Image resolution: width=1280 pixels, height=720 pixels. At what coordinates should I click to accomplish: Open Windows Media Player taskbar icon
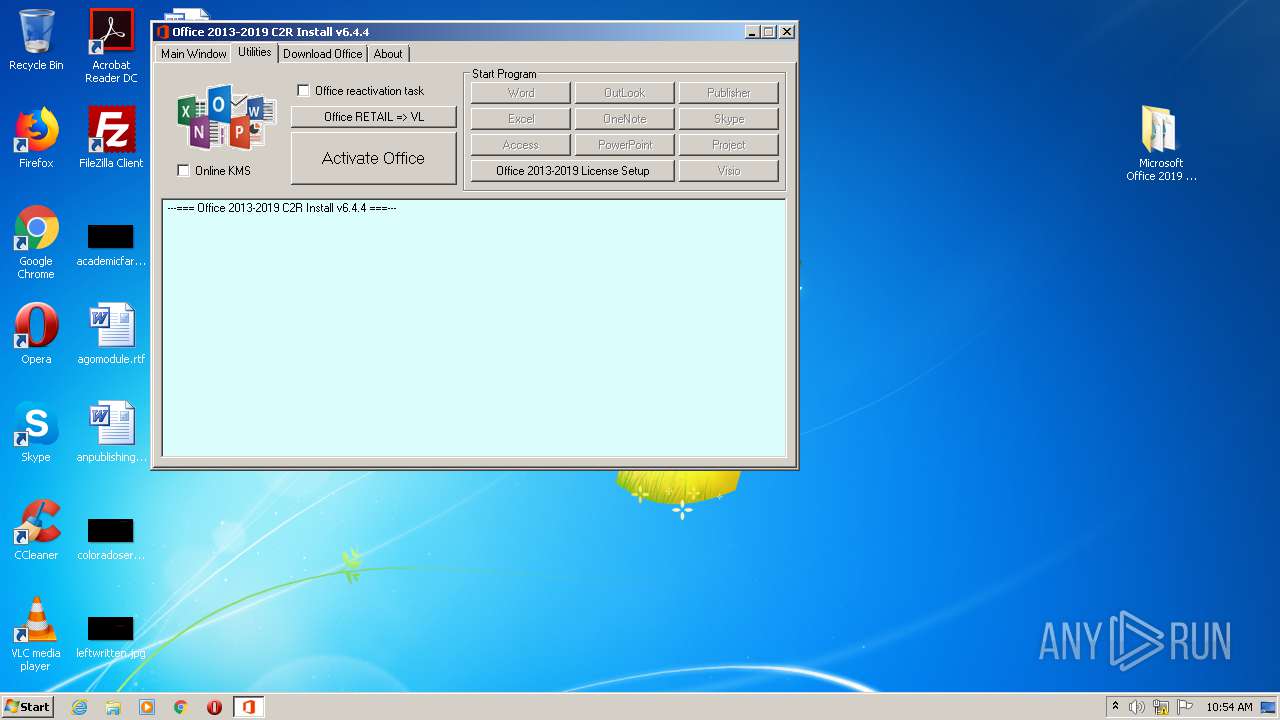point(147,707)
